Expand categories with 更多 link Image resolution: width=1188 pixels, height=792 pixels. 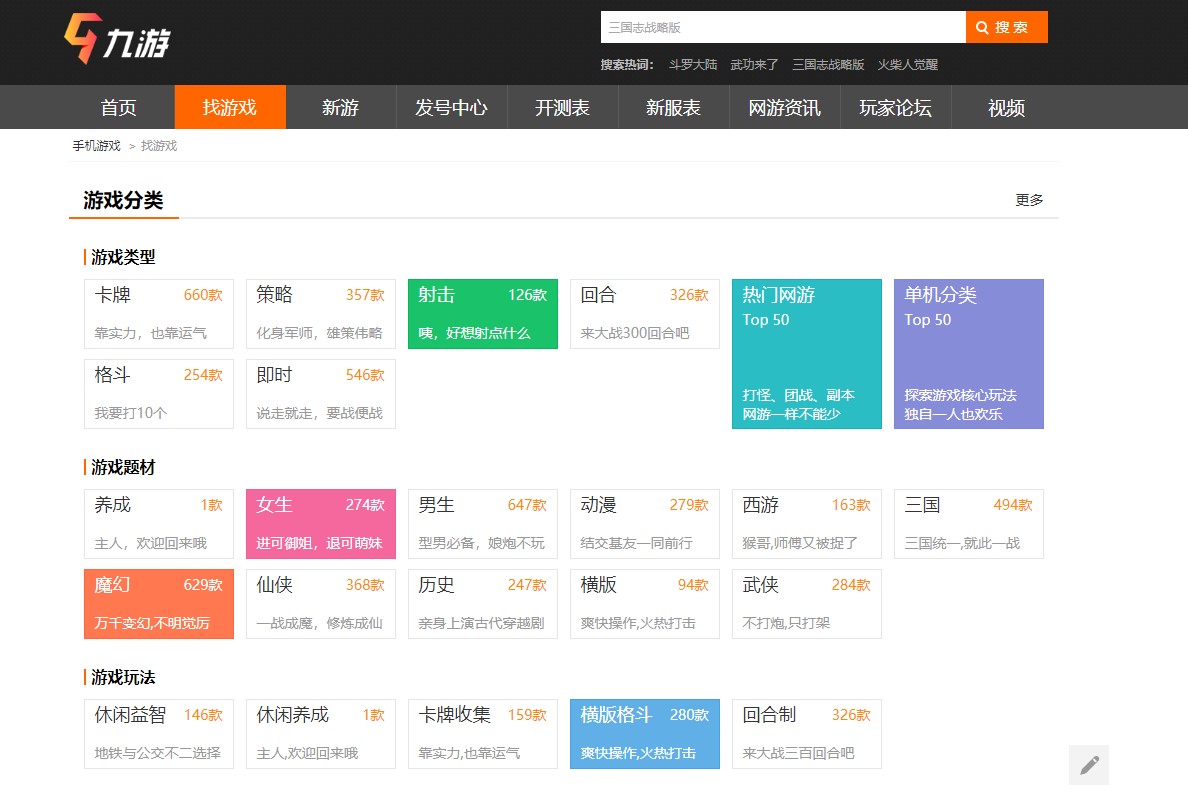click(x=1029, y=200)
